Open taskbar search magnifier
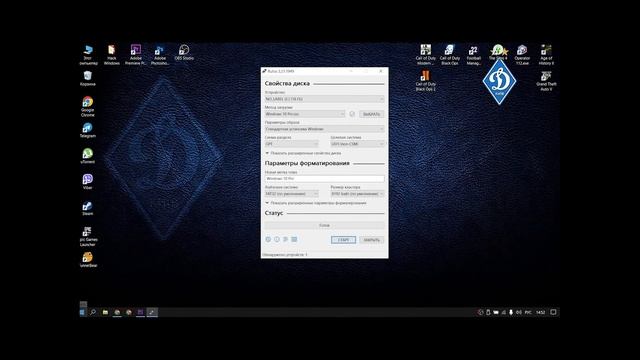 point(93,312)
